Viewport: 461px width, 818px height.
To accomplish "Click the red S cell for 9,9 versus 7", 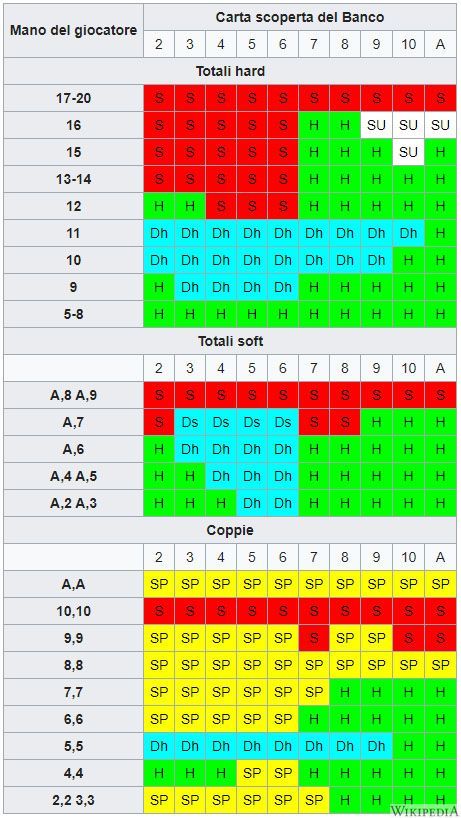I will [314, 638].
